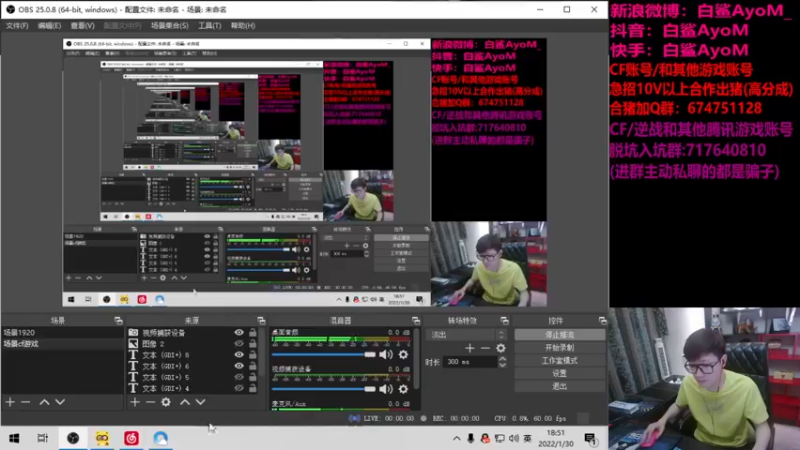Toggle the lock on 视频捕获设备 source

253,333
